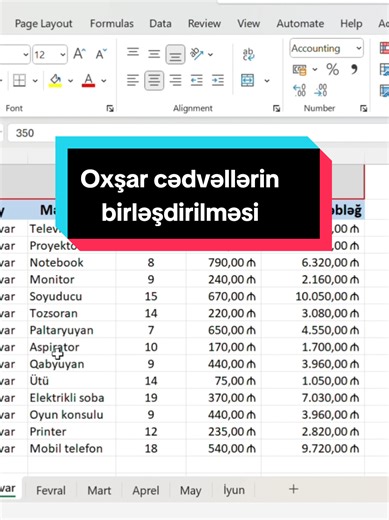Image resolution: width=389 pixels, height=520 pixels.
Task: Open the Help tab
Action: point(351,24)
